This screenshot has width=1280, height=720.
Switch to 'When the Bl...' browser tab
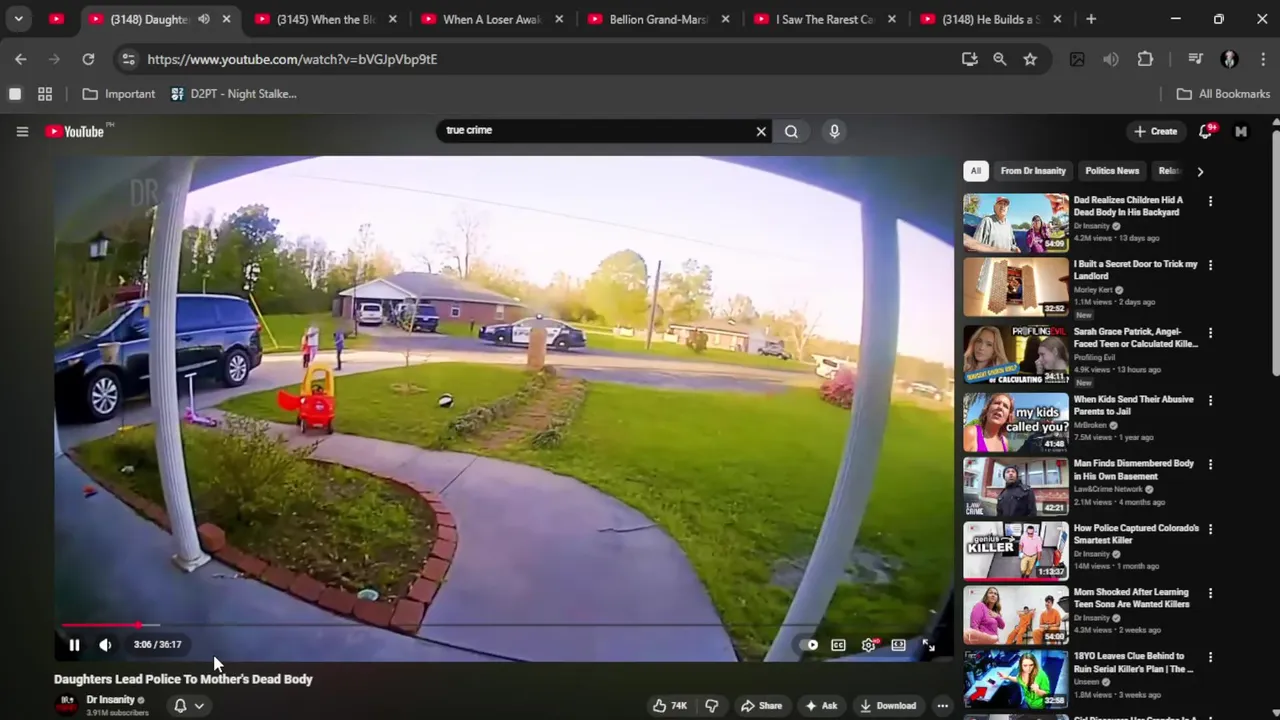[x=325, y=19]
